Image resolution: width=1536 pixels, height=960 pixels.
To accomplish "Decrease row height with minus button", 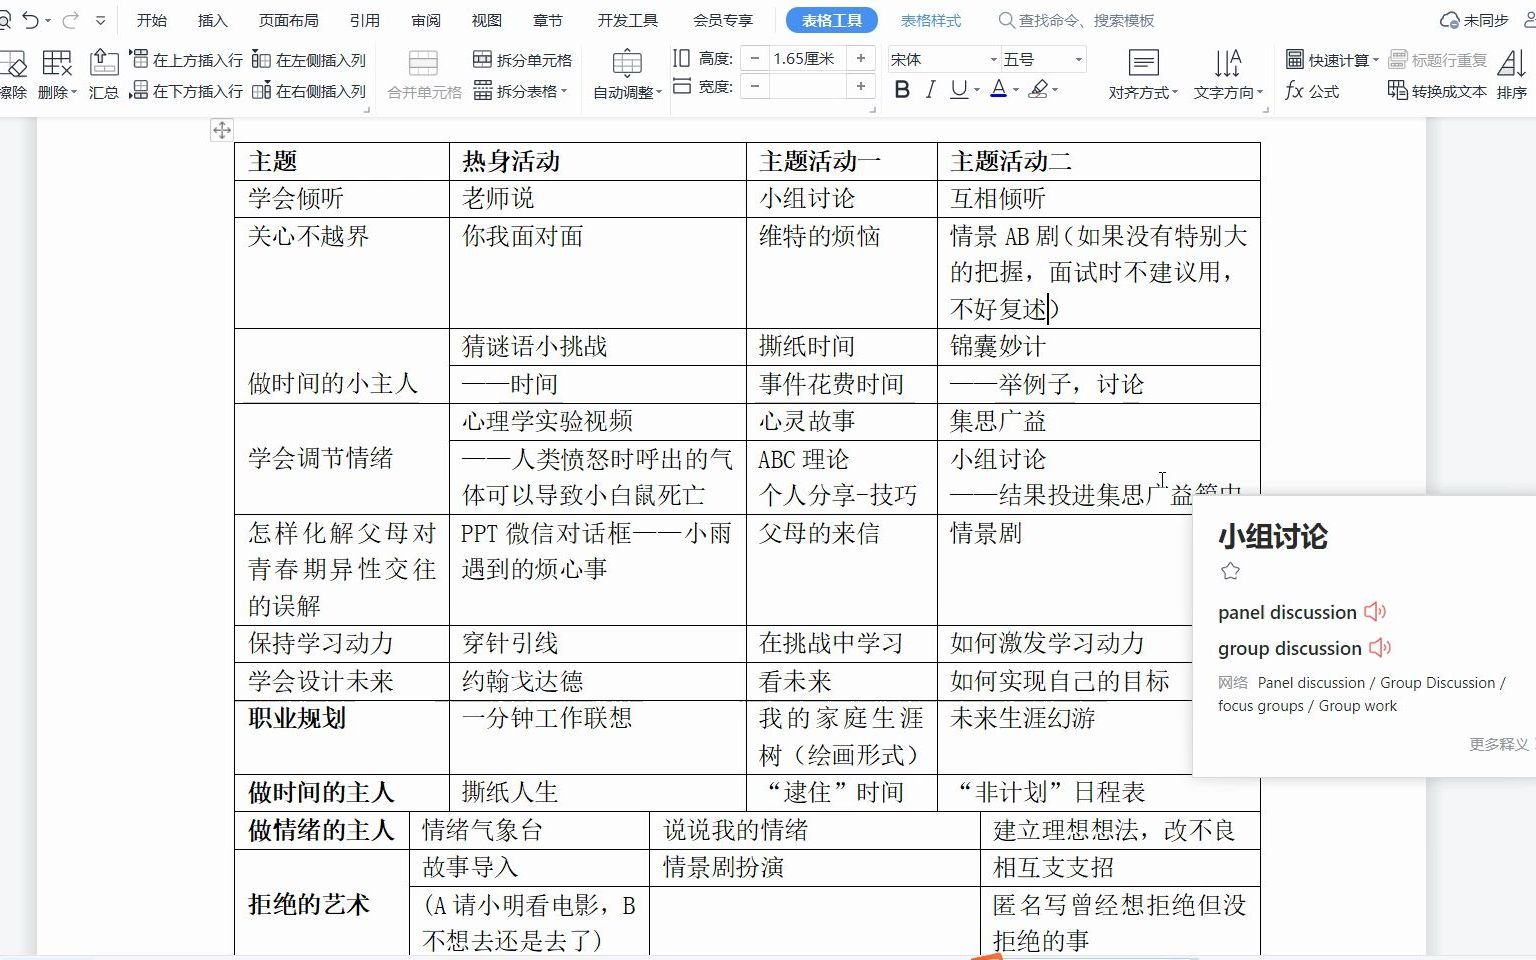I will (x=755, y=59).
